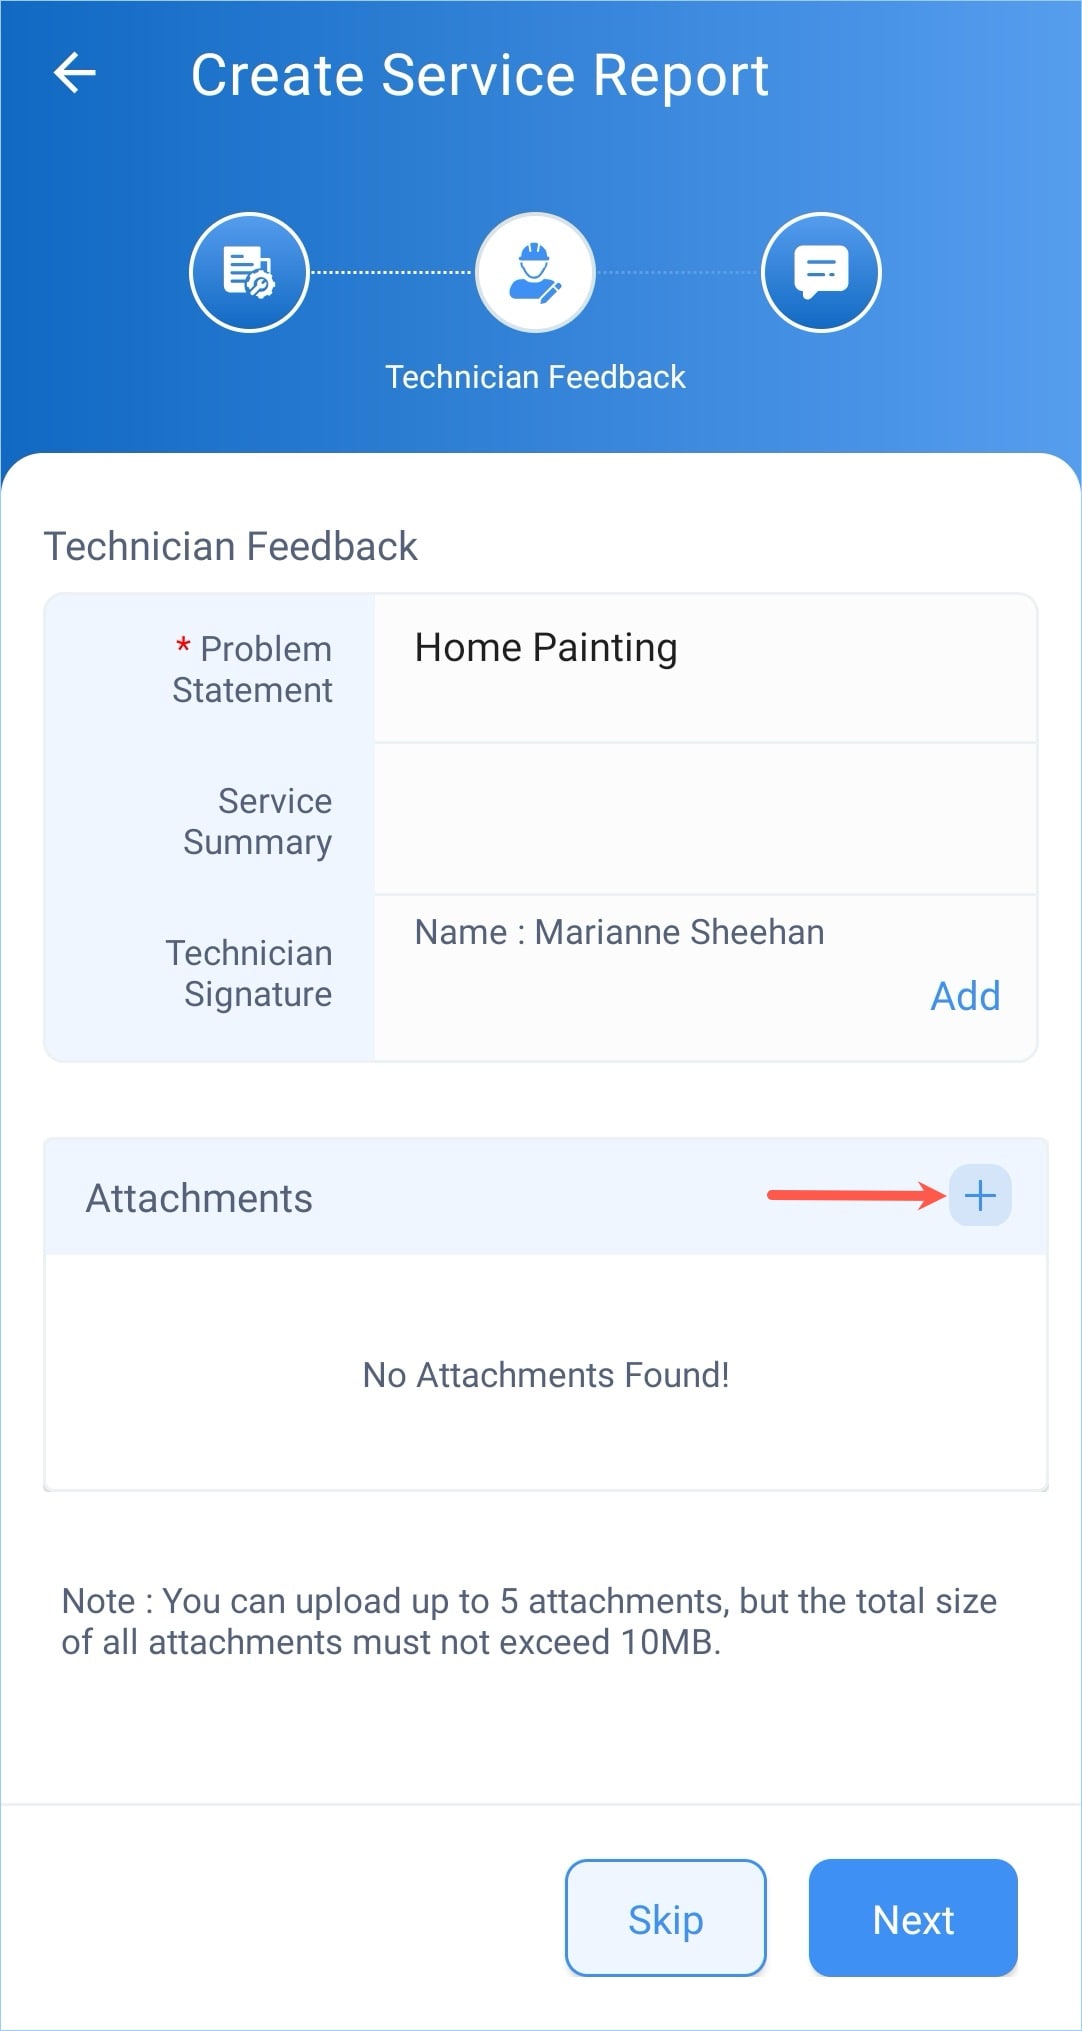1082x2031 pixels.
Task: Click the Problem Statement field with Home Painting
Action: coord(704,668)
